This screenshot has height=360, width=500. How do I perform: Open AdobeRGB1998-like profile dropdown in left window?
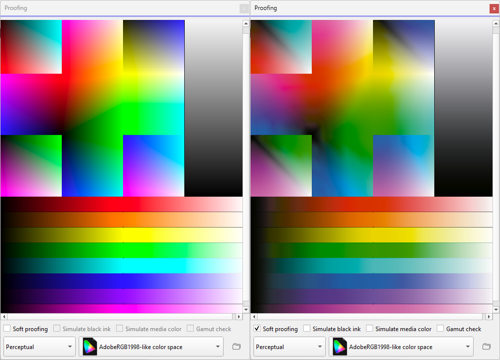pyautogui.click(x=151, y=347)
